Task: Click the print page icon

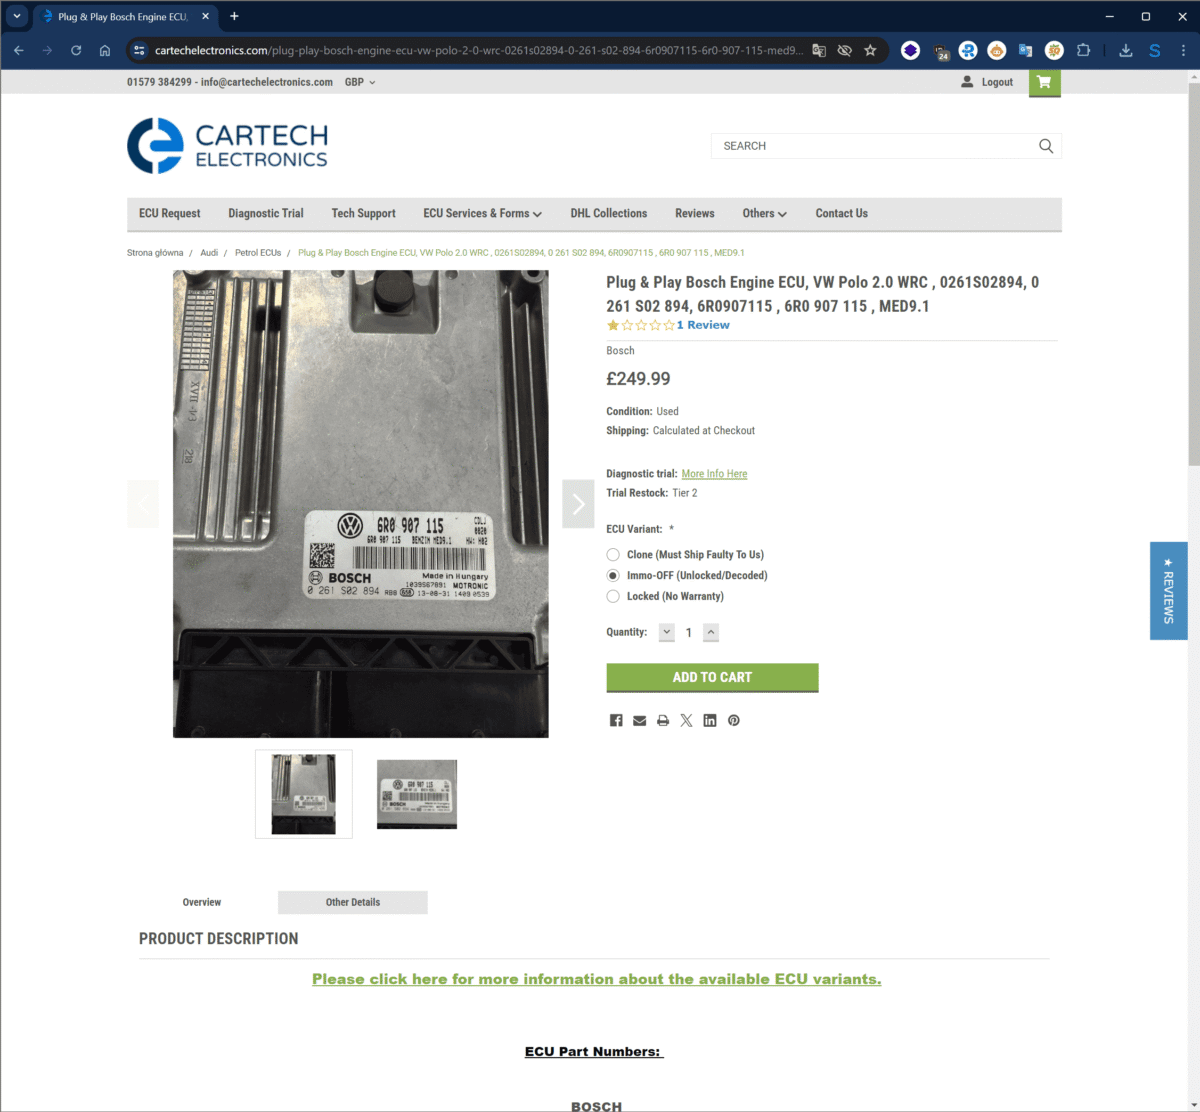Action: [663, 720]
